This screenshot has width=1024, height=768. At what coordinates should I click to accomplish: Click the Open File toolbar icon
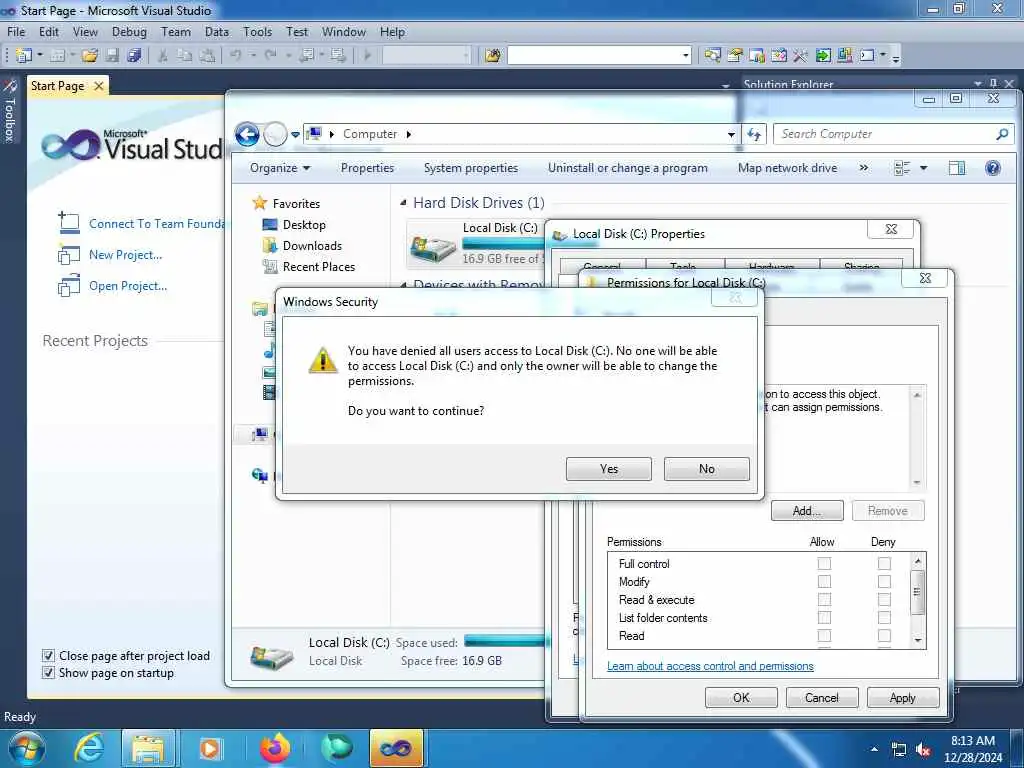[89, 56]
